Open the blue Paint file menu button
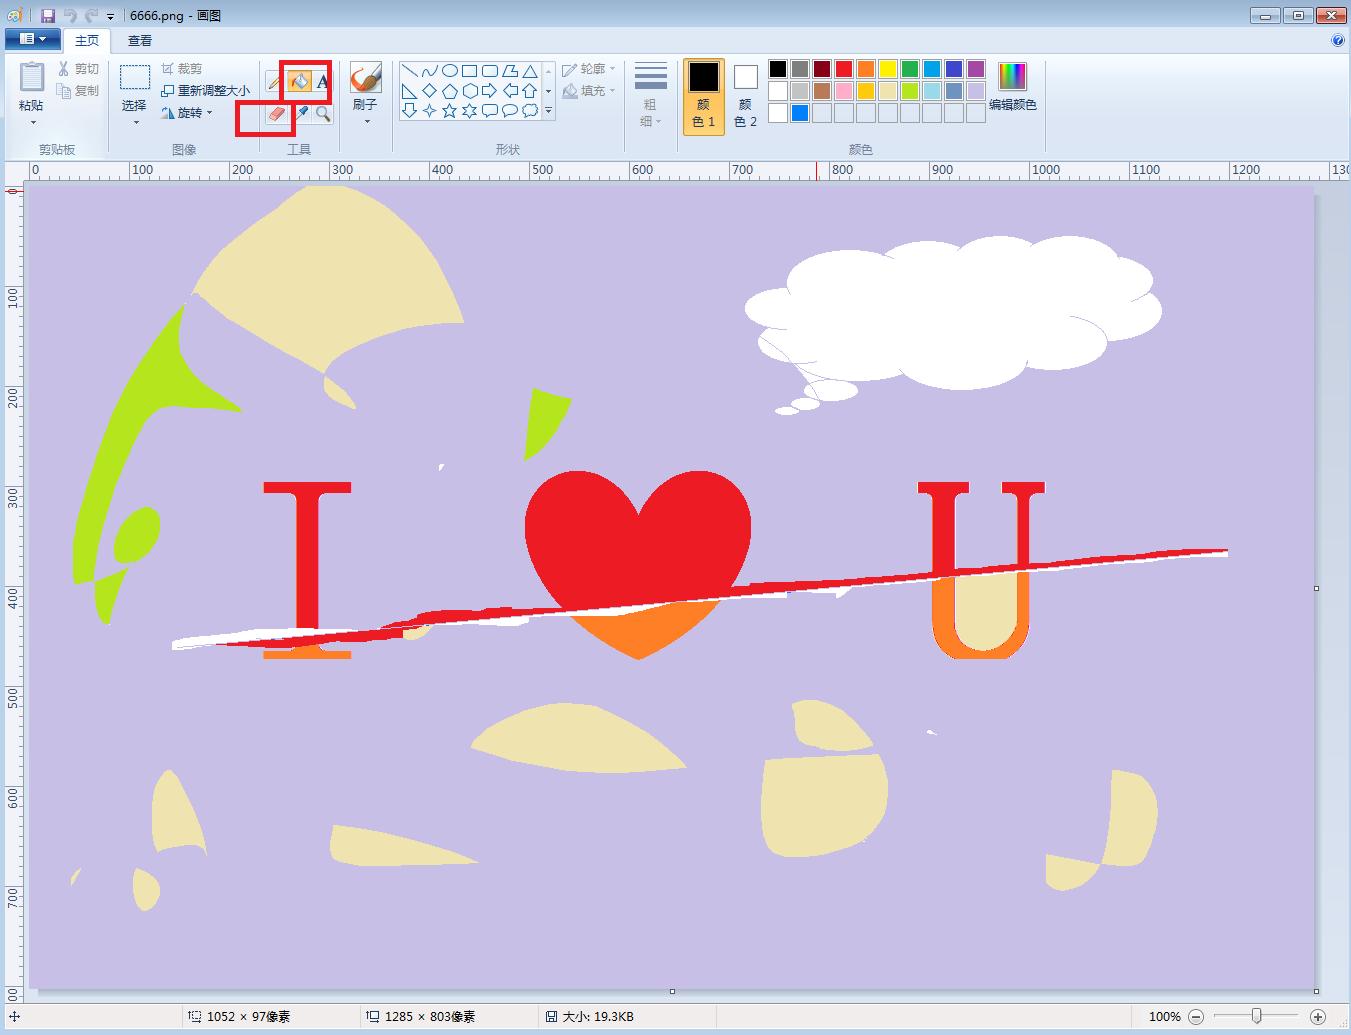 click(32, 39)
